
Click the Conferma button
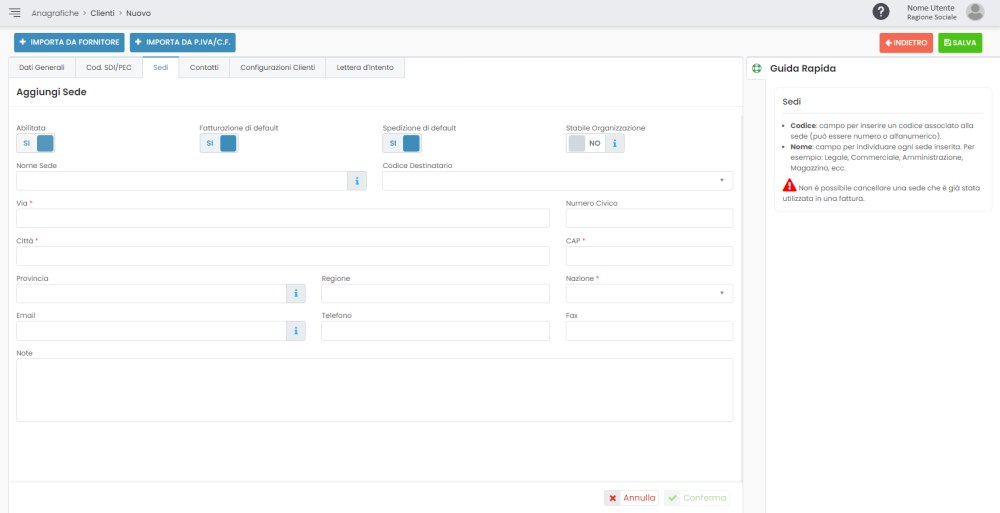697,498
